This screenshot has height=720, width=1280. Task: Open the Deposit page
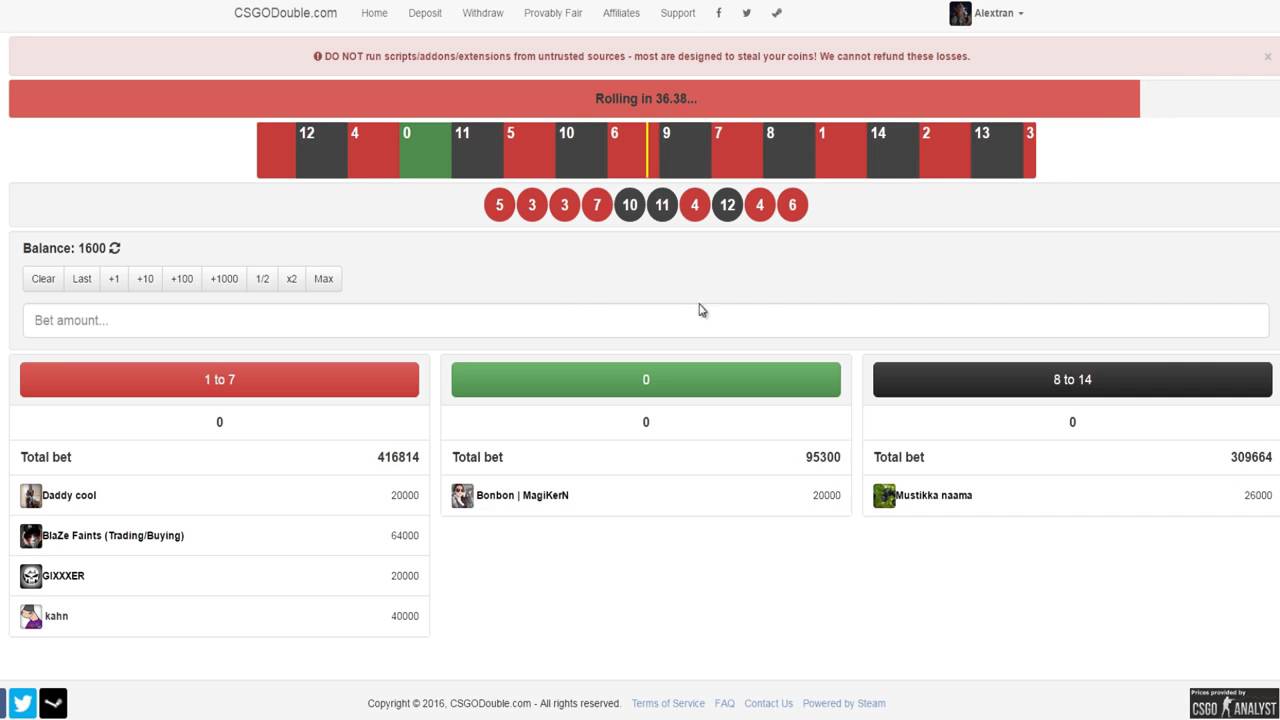click(x=425, y=13)
